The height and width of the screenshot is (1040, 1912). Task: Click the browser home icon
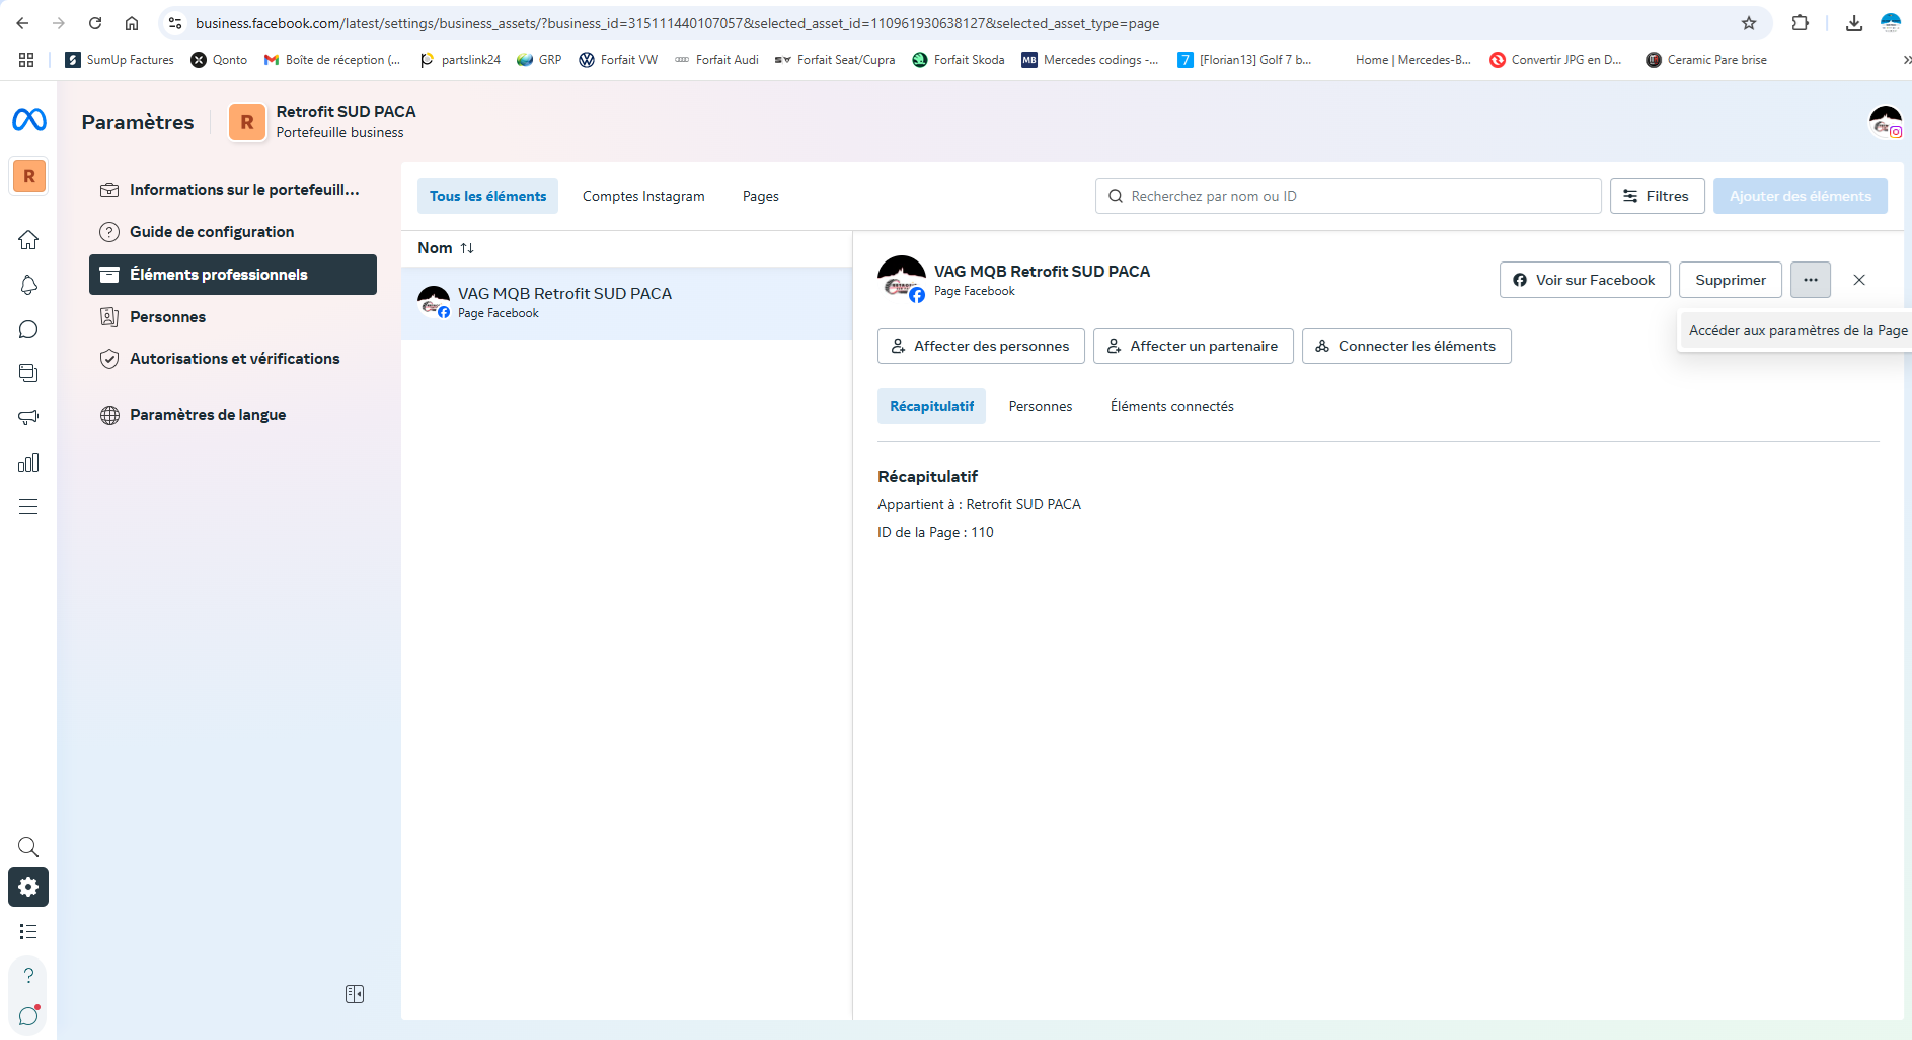pos(131,23)
